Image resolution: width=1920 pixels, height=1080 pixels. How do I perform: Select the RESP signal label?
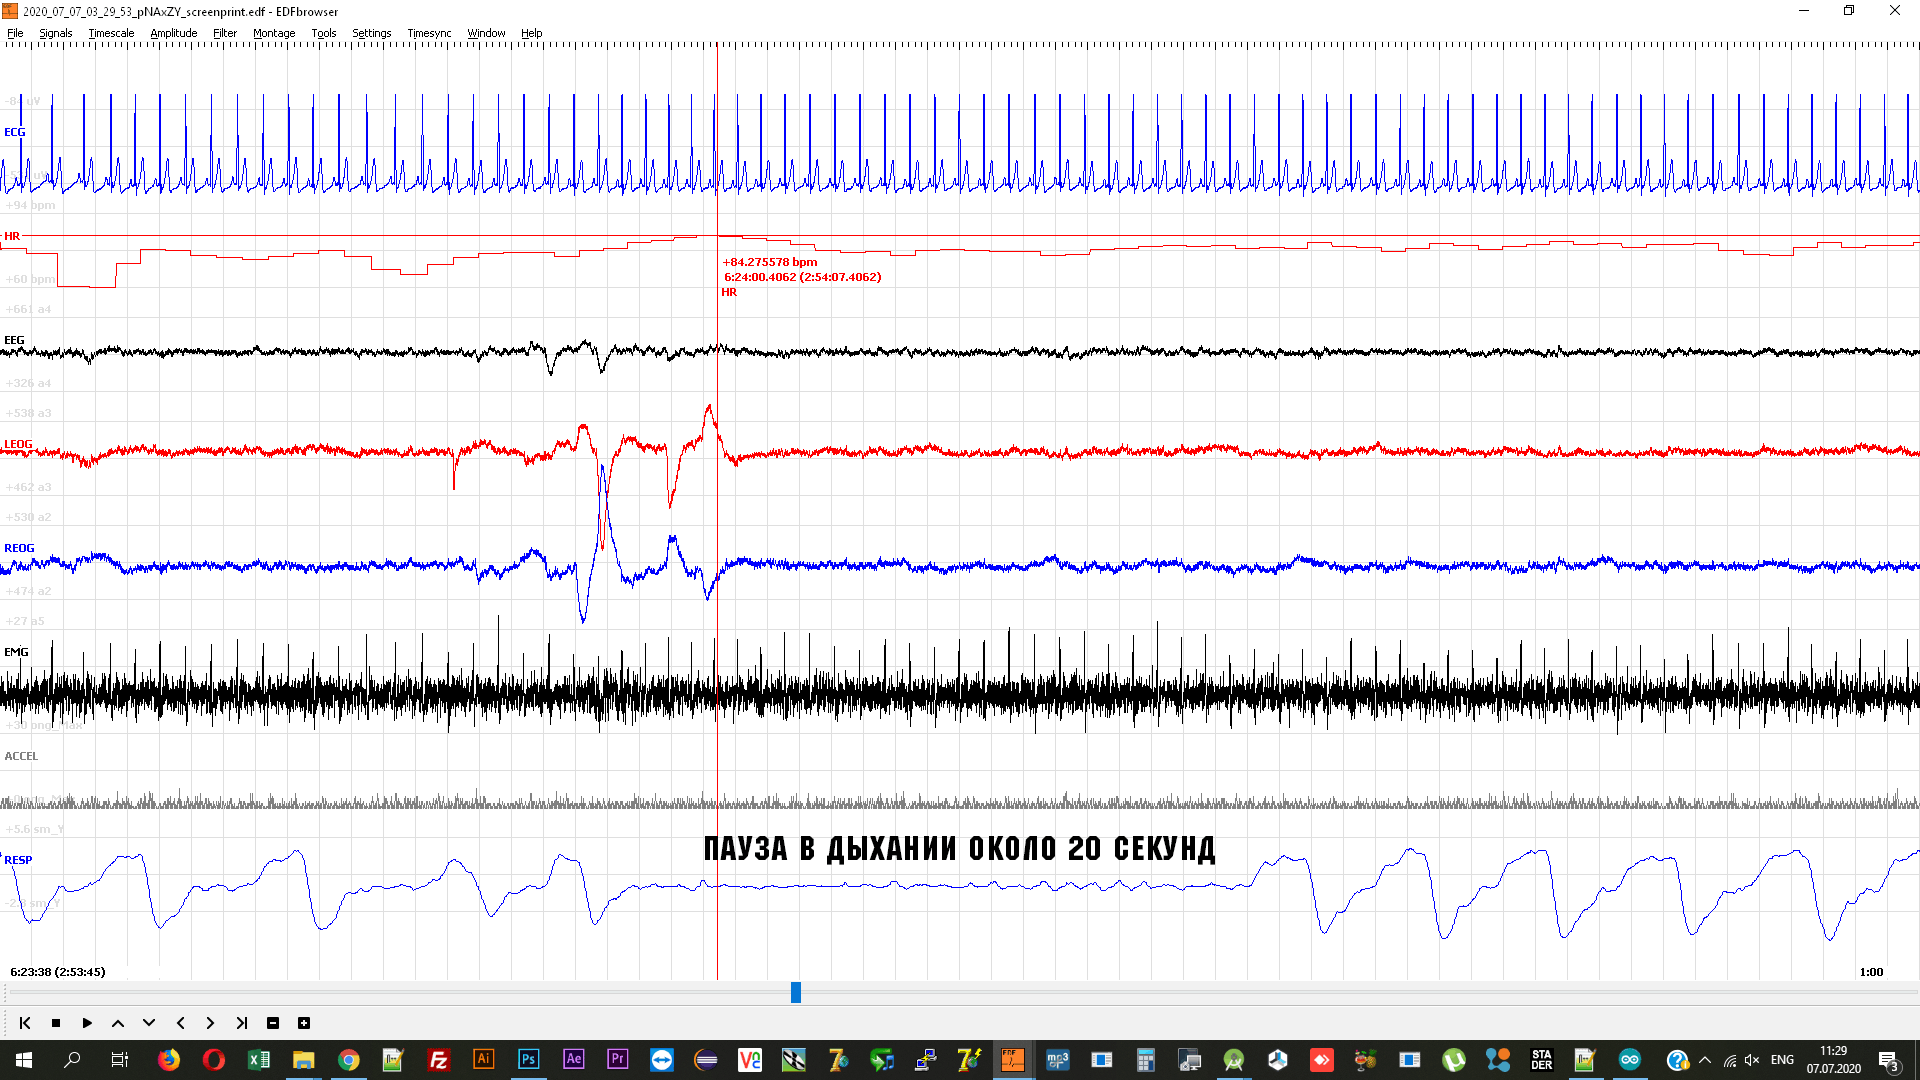18,860
